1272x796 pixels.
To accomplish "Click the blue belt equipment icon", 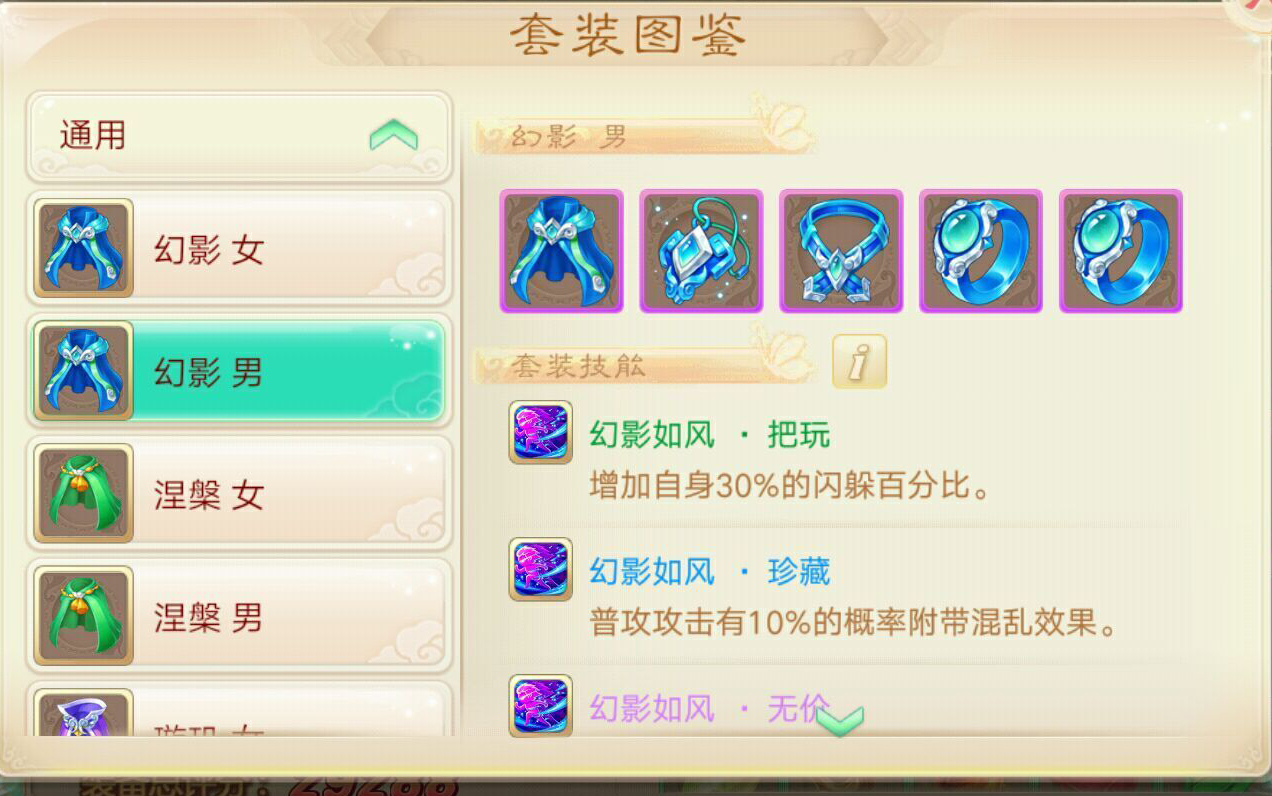I will point(841,251).
